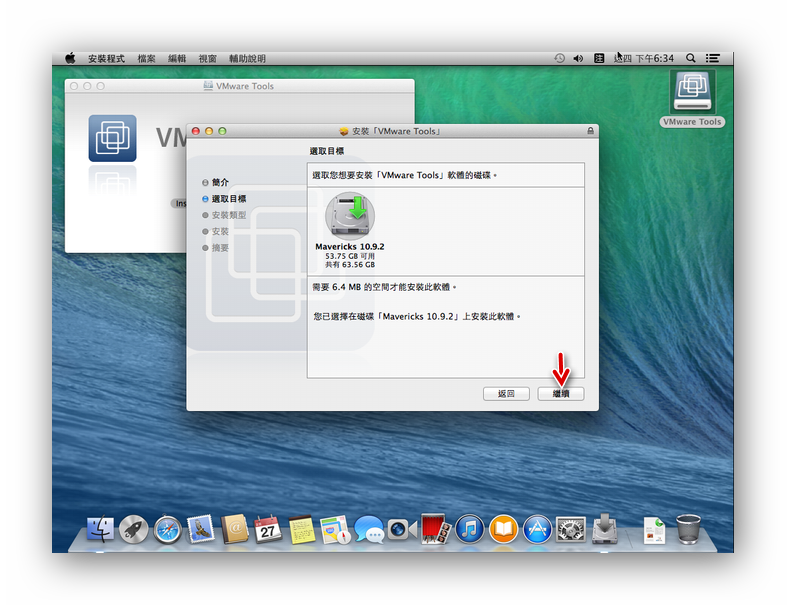Open Spotlight search magnifier
The image size is (800, 605).
690,58
